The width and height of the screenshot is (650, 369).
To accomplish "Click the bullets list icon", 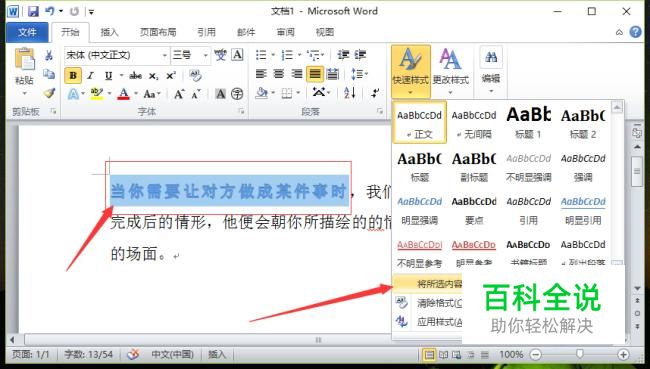I will pos(261,55).
